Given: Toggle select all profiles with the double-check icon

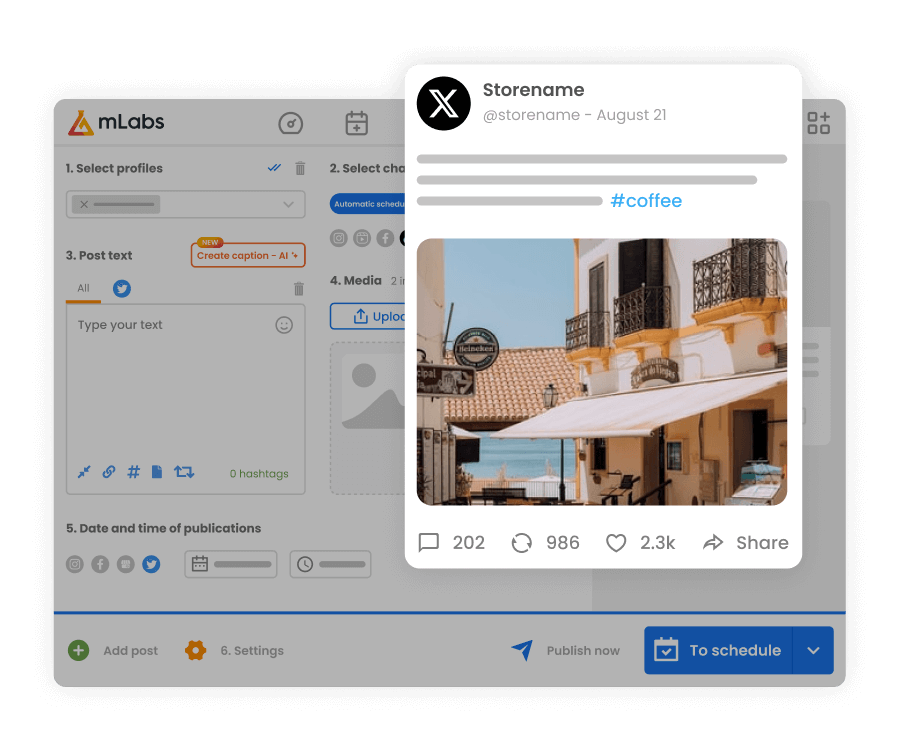Looking at the screenshot, I should 274,168.
